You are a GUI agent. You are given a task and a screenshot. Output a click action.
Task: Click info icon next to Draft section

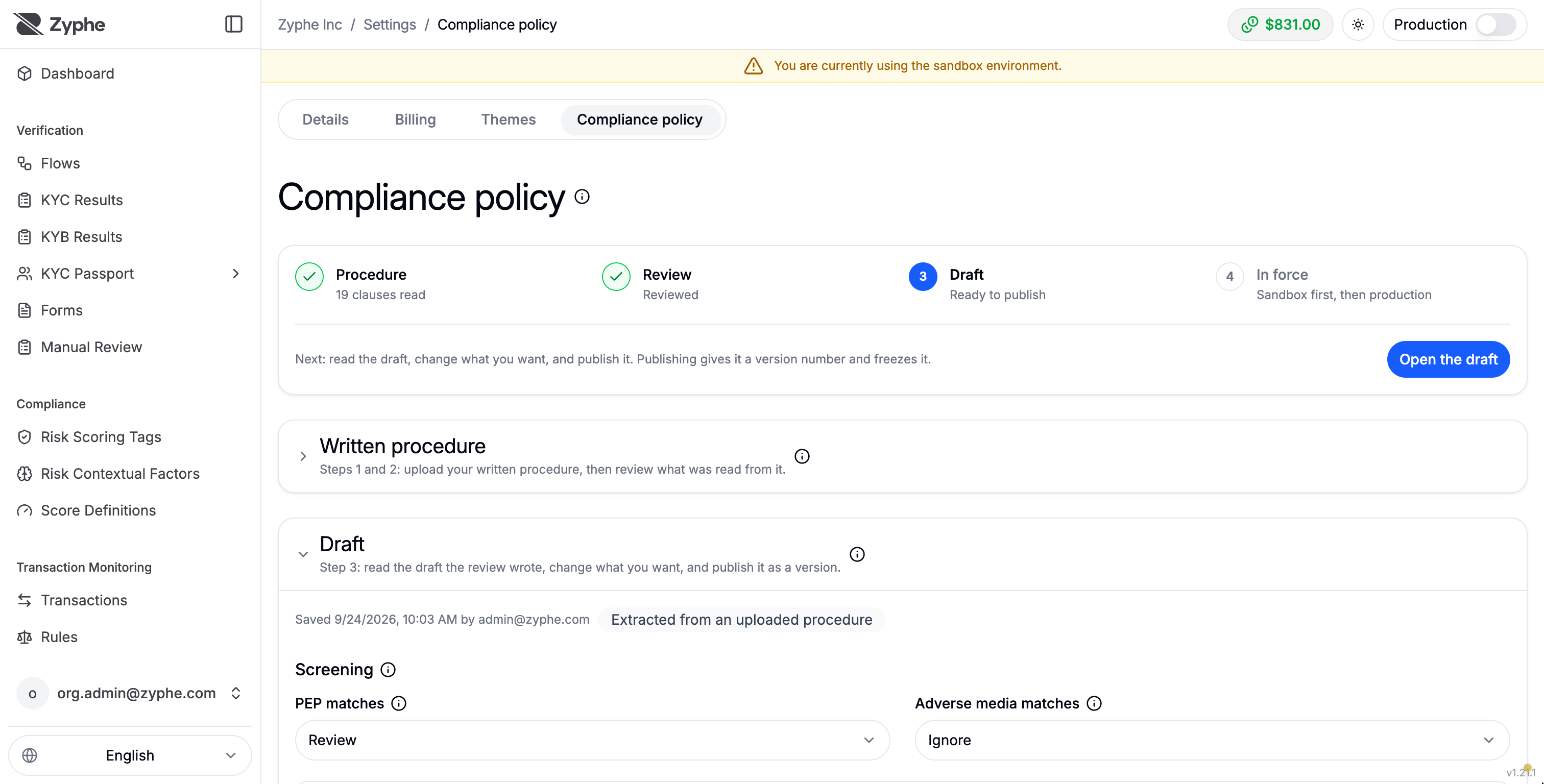tap(857, 554)
